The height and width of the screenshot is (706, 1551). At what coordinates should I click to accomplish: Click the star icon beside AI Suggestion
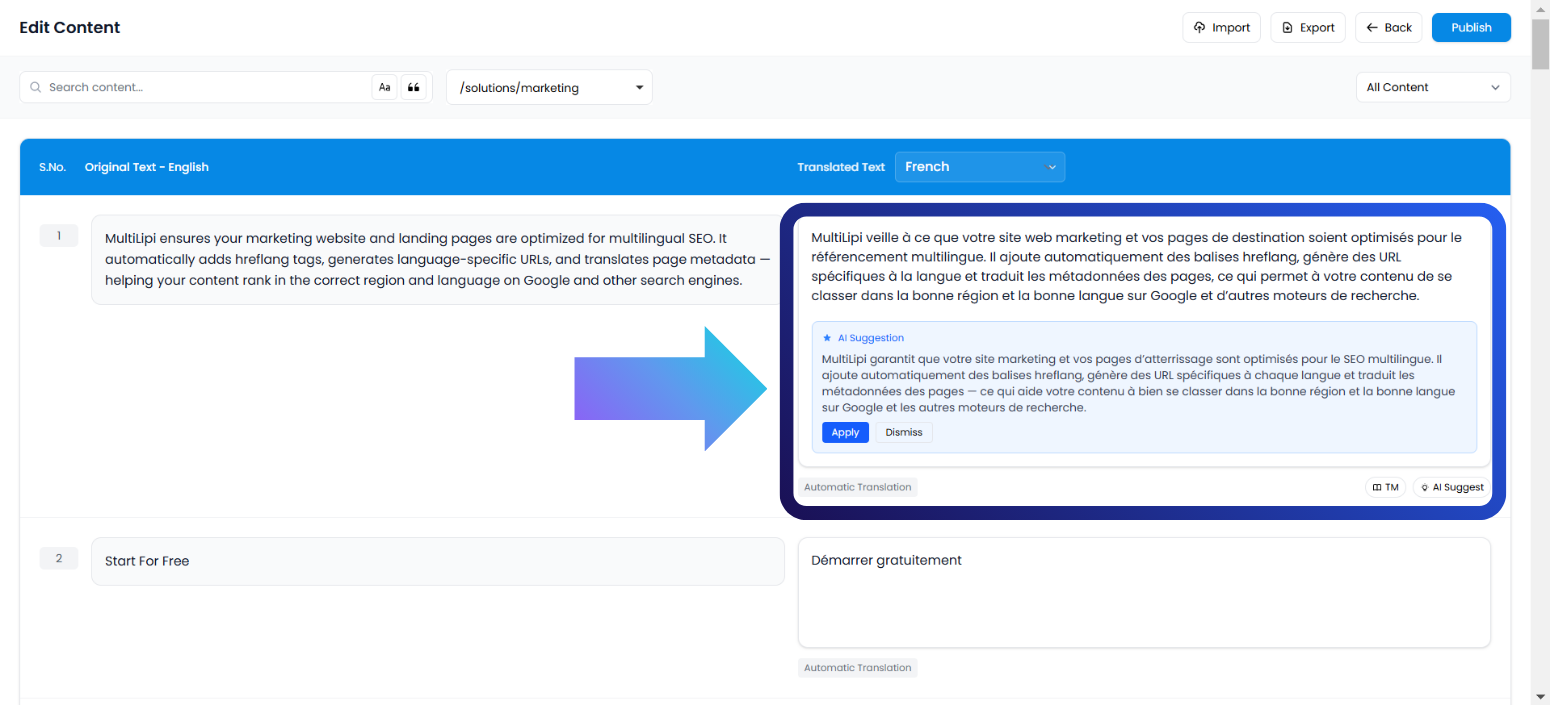826,337
